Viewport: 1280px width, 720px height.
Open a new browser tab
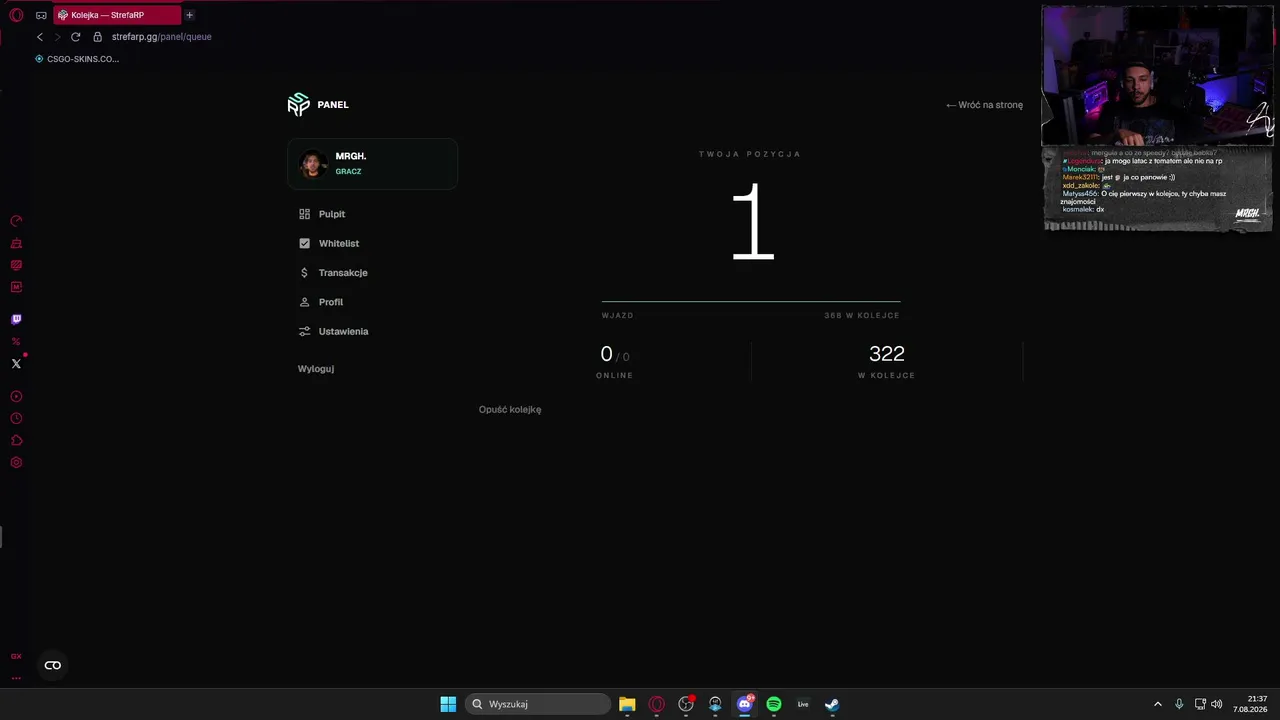(x=189, y=15)
